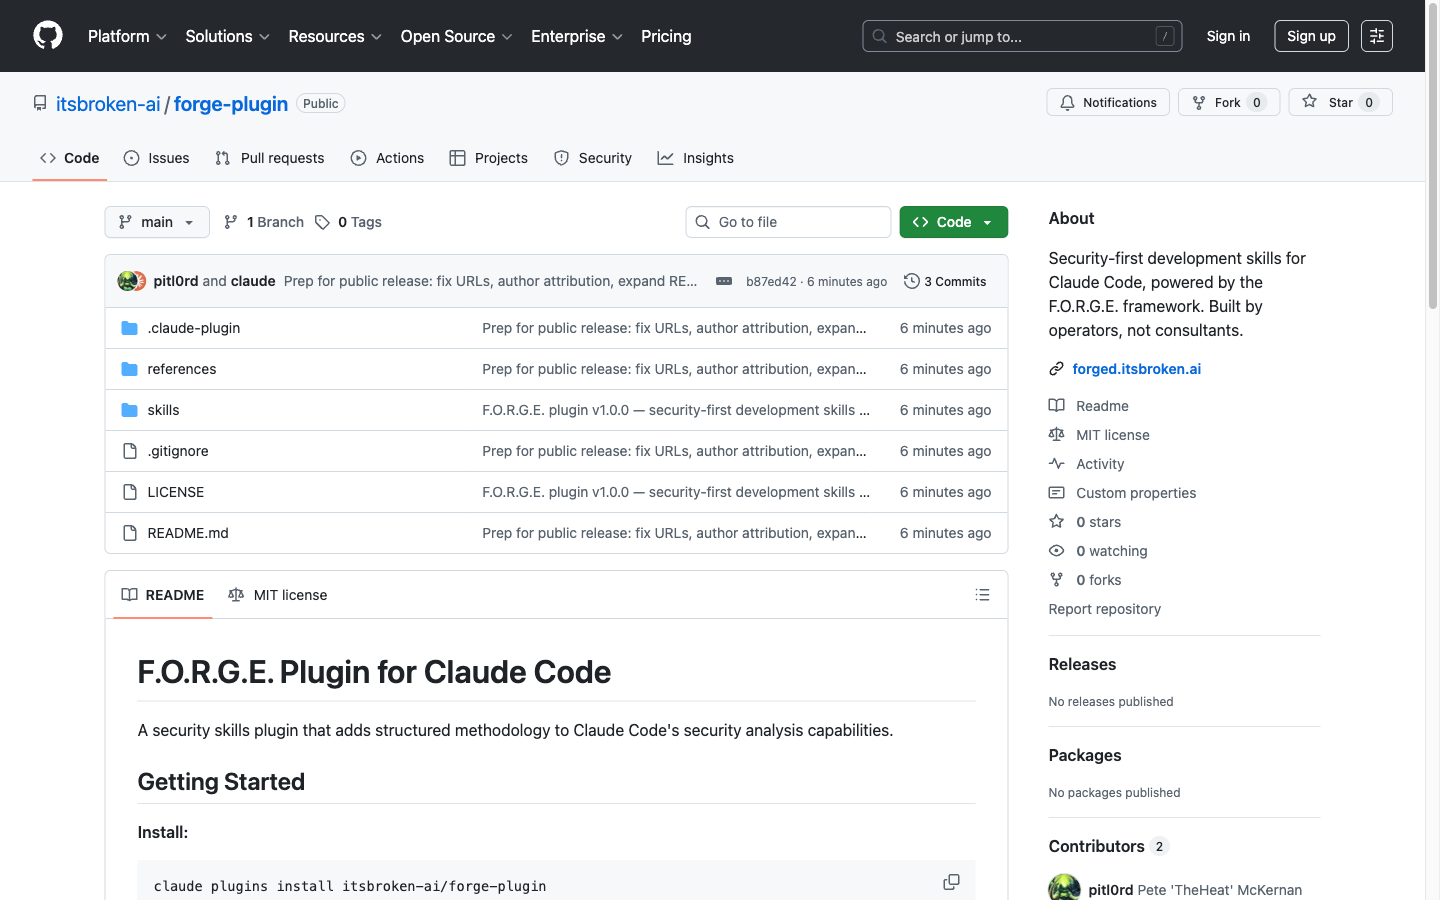
Task: Click the MIT license scales icon
Action: (1057, 434)
